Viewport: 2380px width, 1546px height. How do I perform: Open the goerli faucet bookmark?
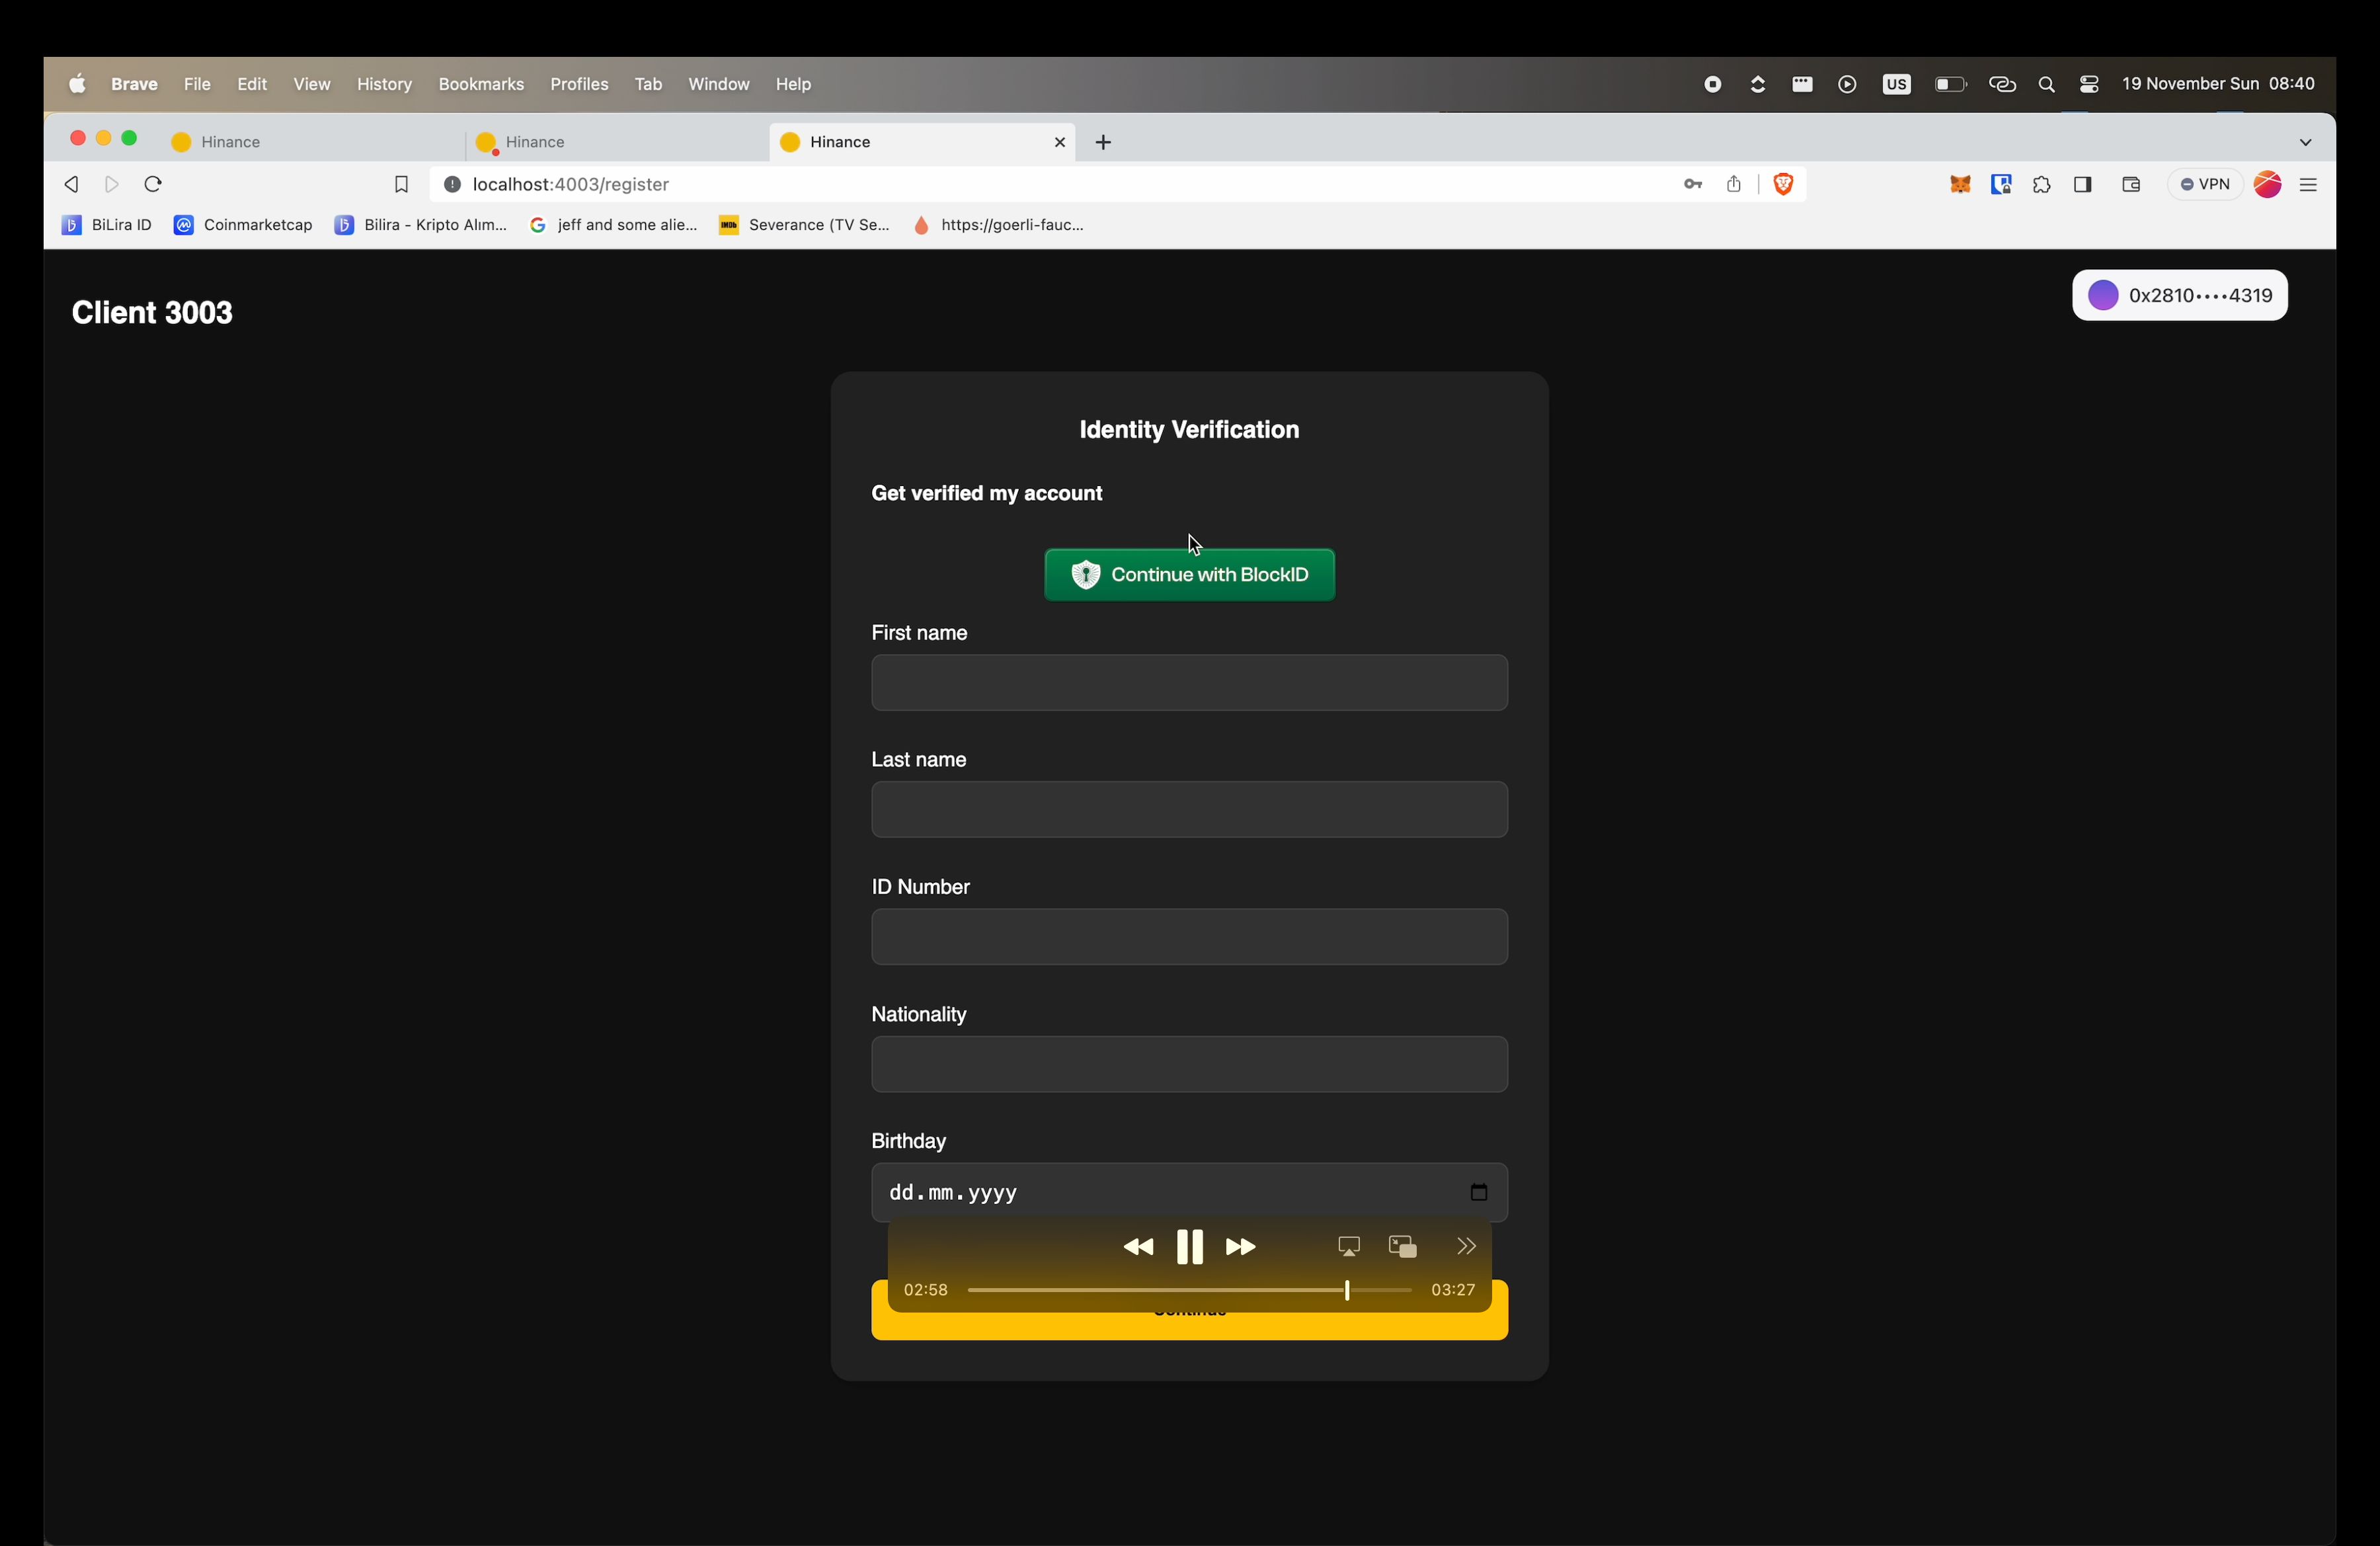[999, 225]
